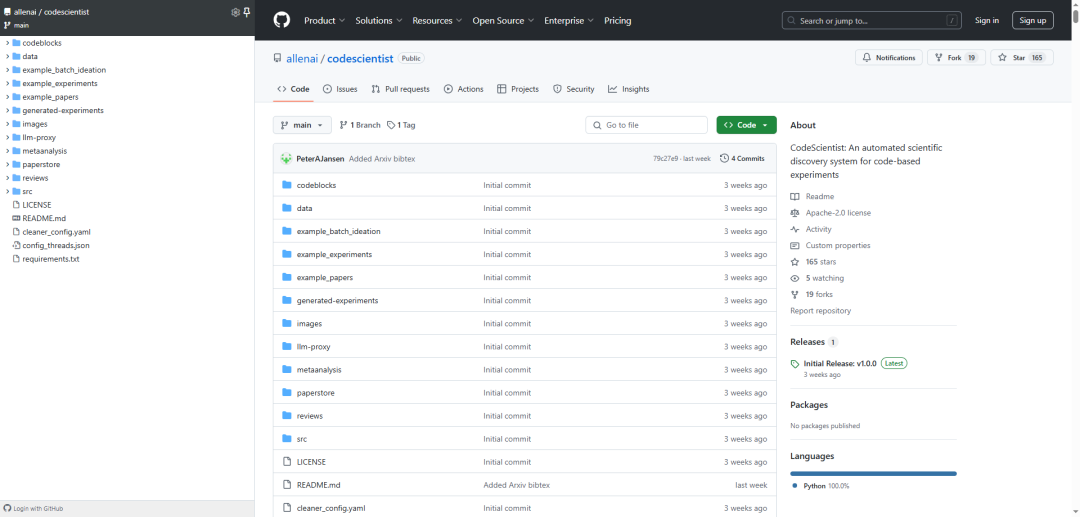Switch to the Insights tab
The image size is (1080, 517).
click(628, 89)
